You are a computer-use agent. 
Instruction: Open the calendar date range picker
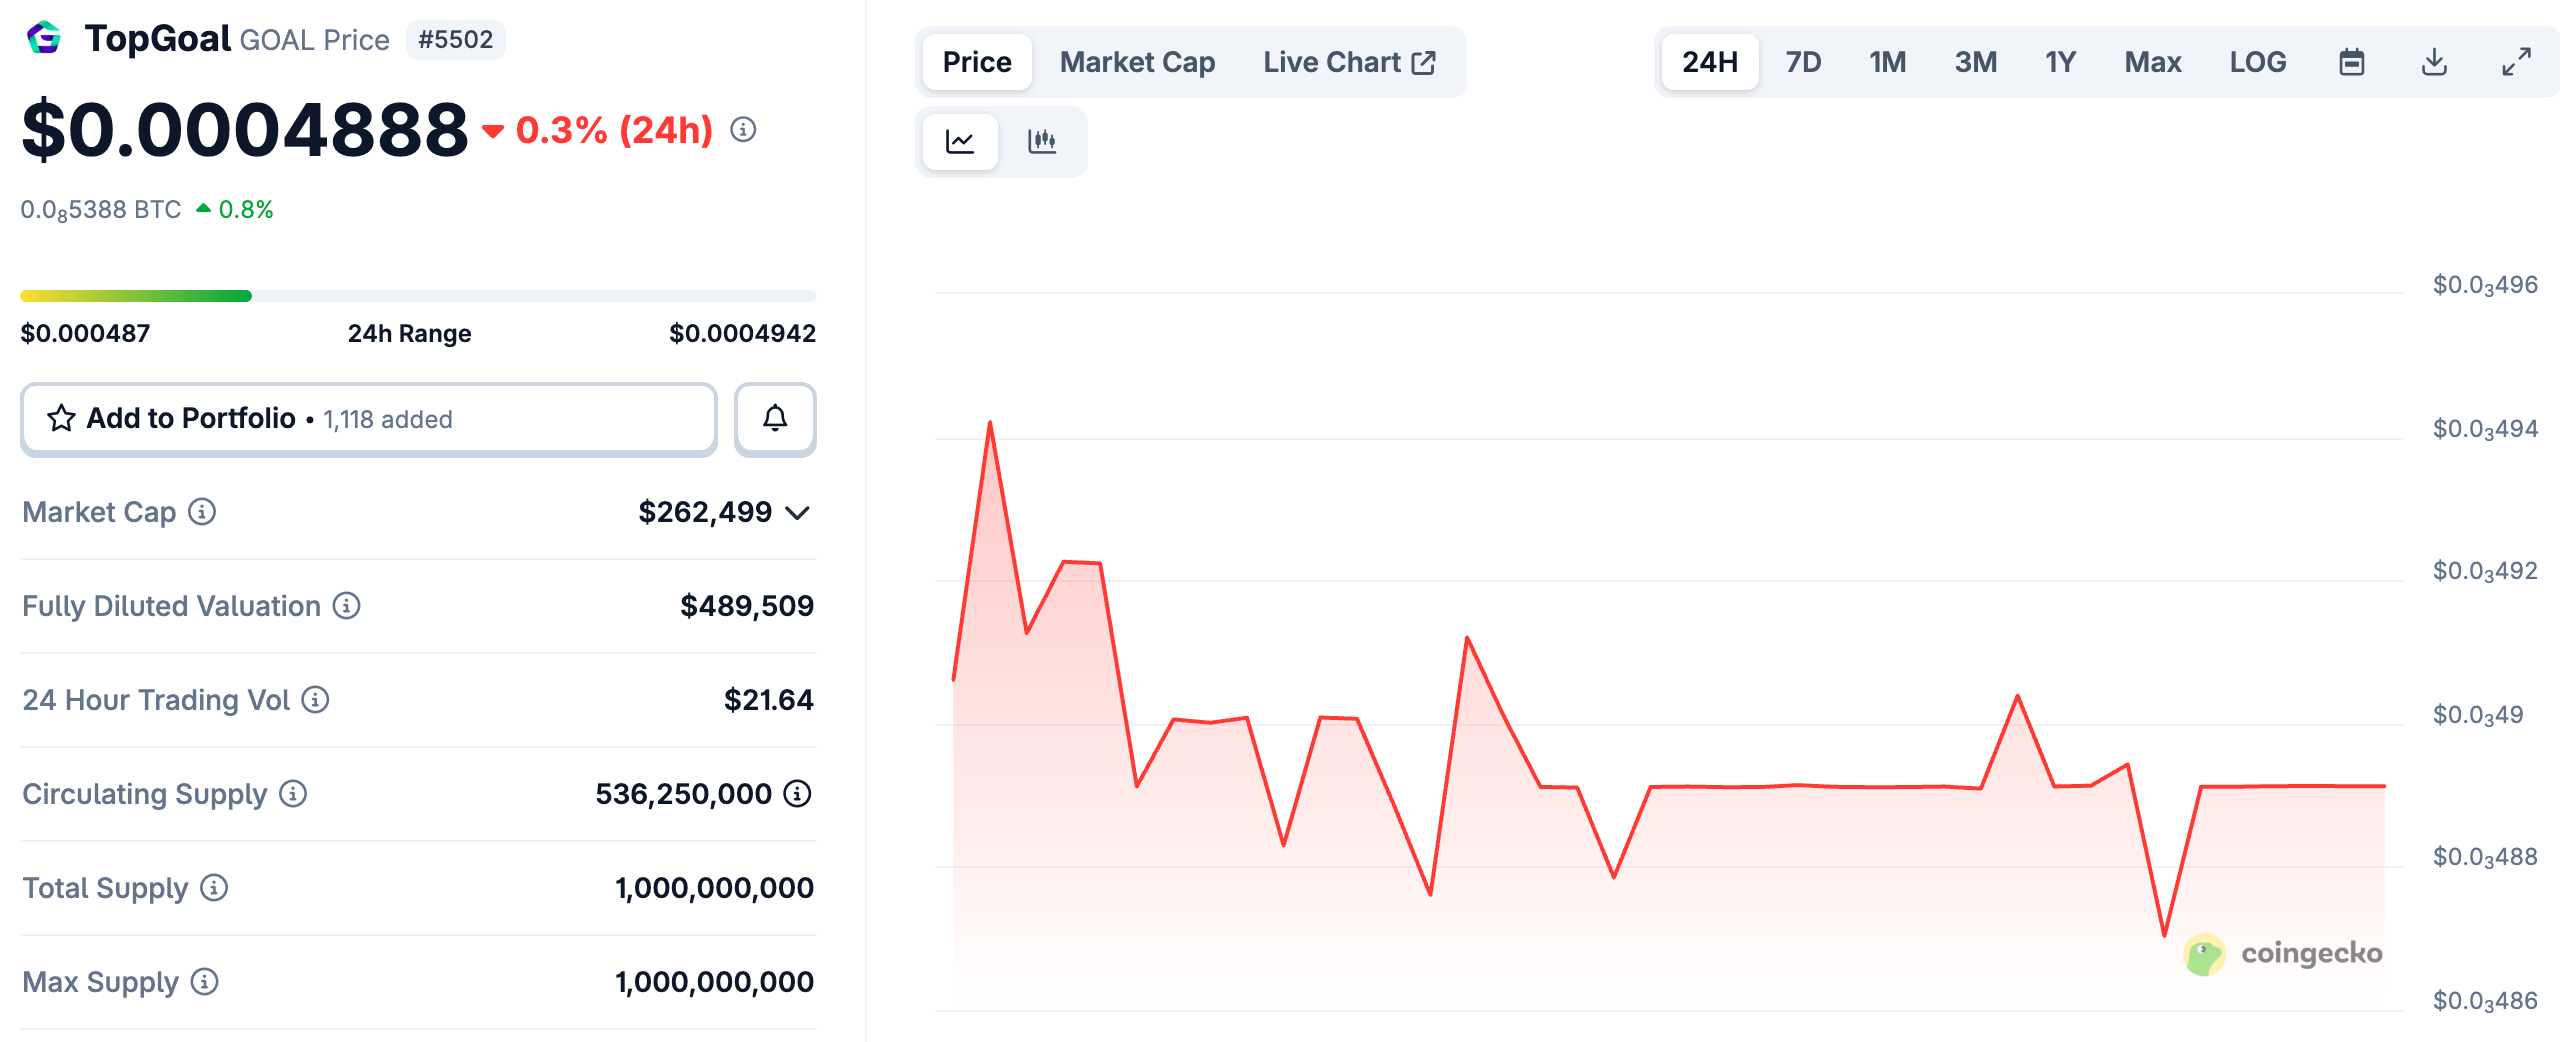point(2352,63)
